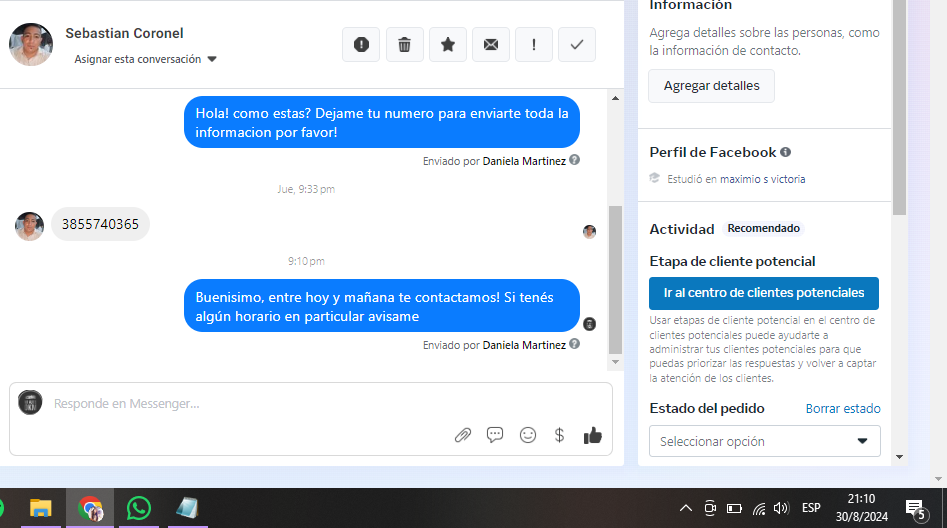
Task: Open saved replies speech bubble icon
Action: (x=495, y=435)
